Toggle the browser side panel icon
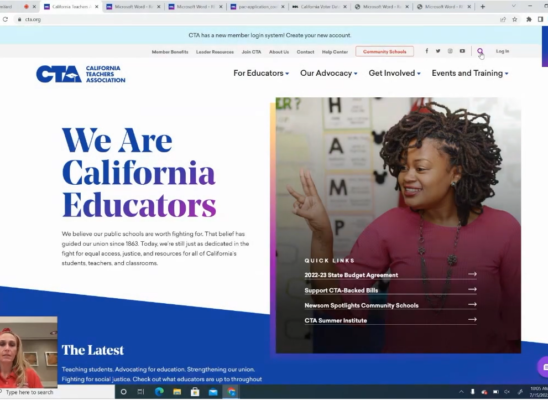Screen dimensions: 548x400 (x=541, y=20)
